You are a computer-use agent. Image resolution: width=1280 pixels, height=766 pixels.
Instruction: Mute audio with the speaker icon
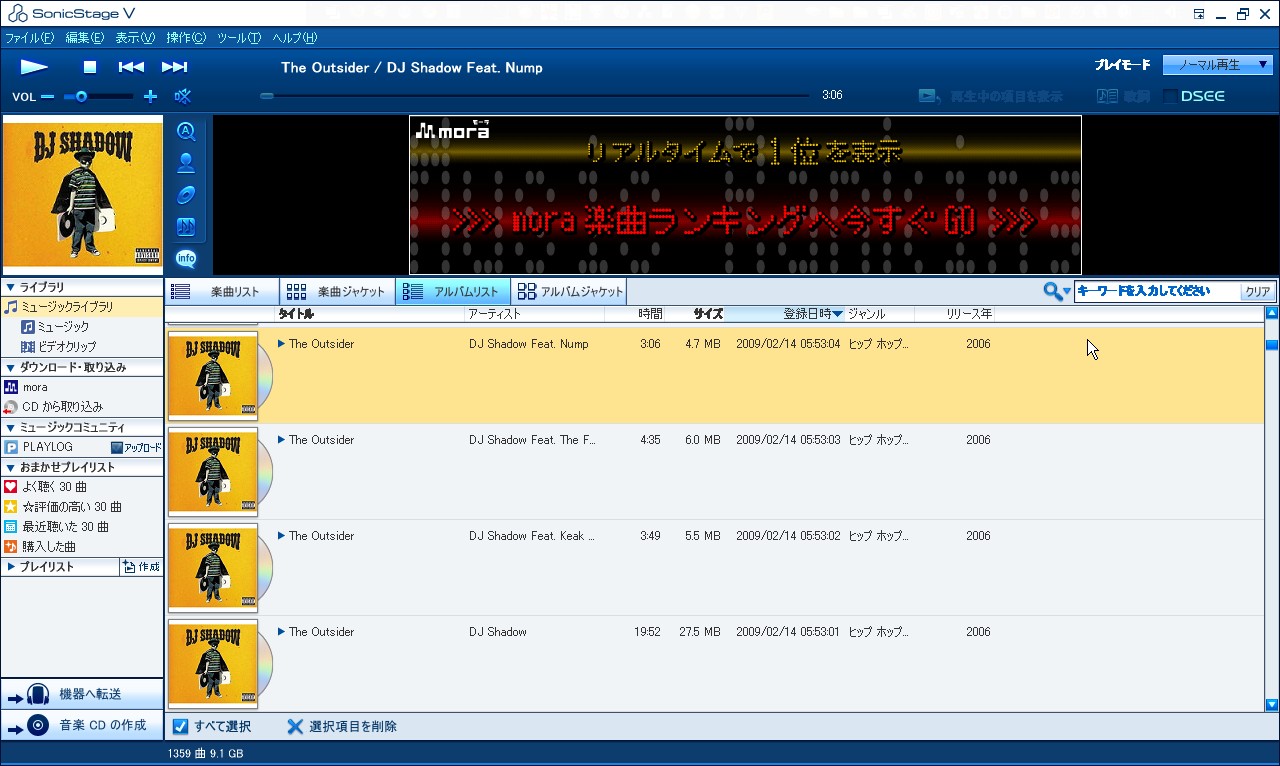(182, 97)
